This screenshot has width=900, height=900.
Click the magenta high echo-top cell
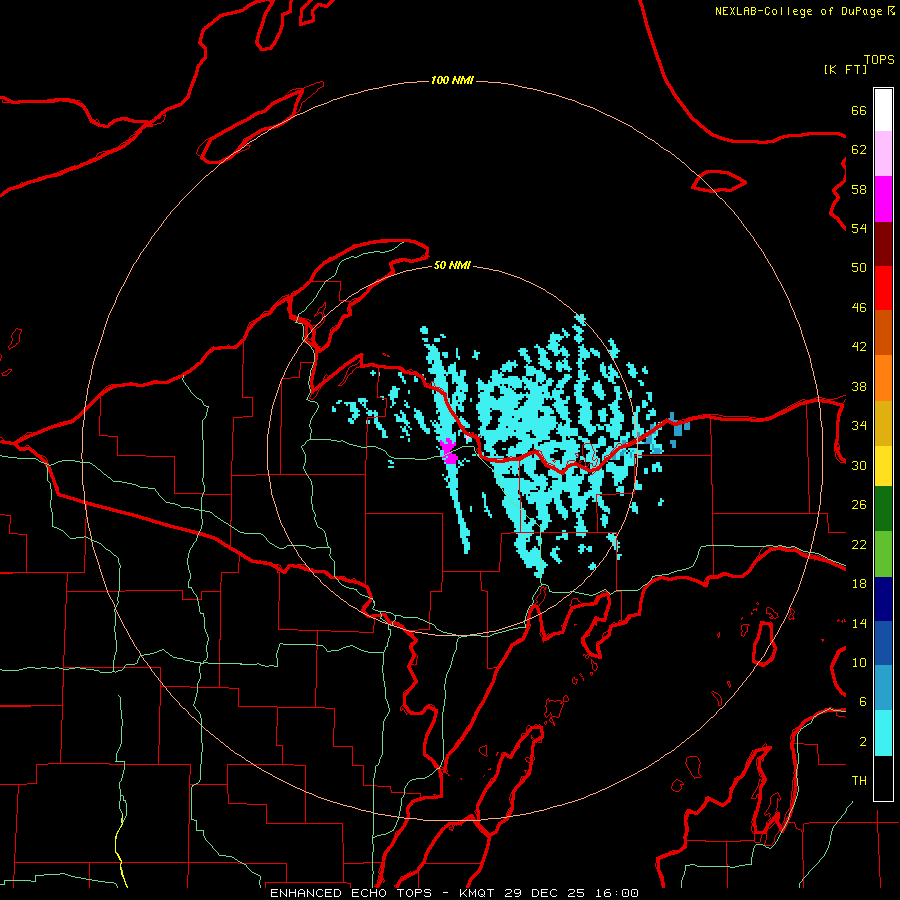coord(448,451)
